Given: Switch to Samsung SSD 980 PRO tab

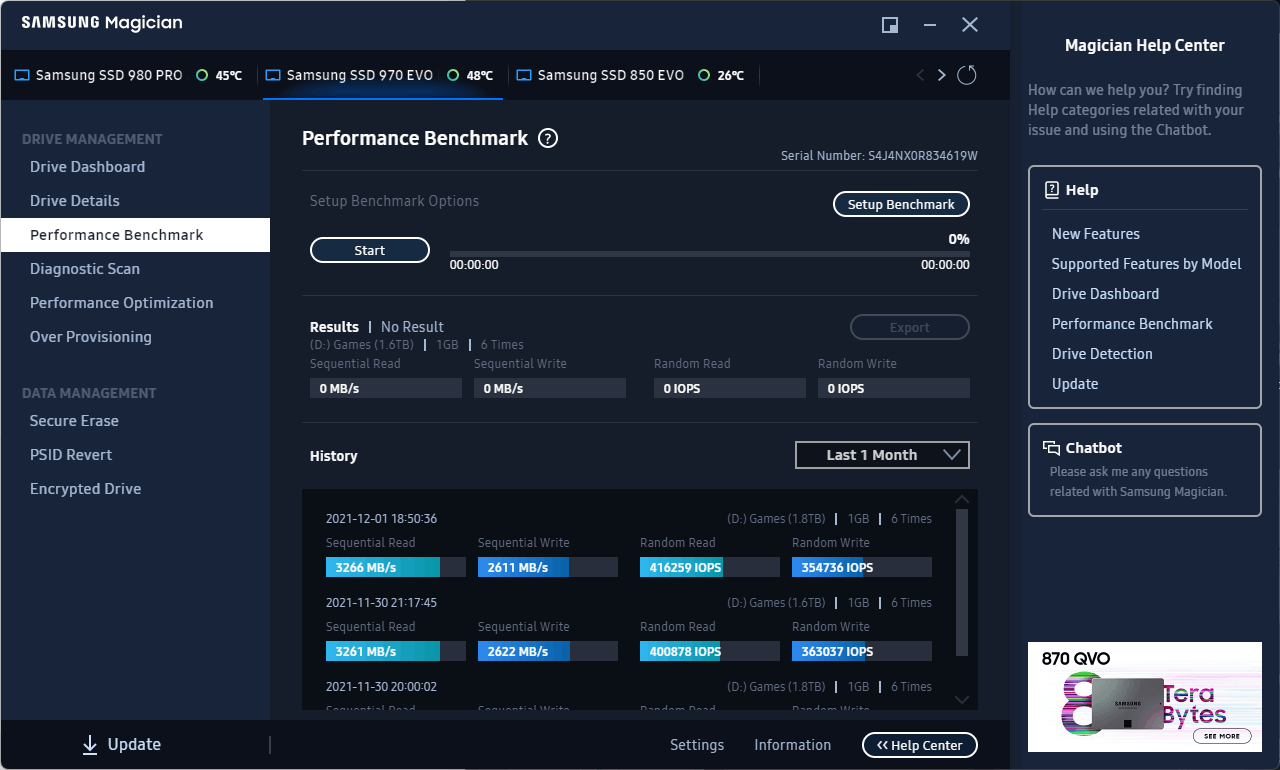Looking at the screenshot, I should pyautogui.click(x=129, y=75).
